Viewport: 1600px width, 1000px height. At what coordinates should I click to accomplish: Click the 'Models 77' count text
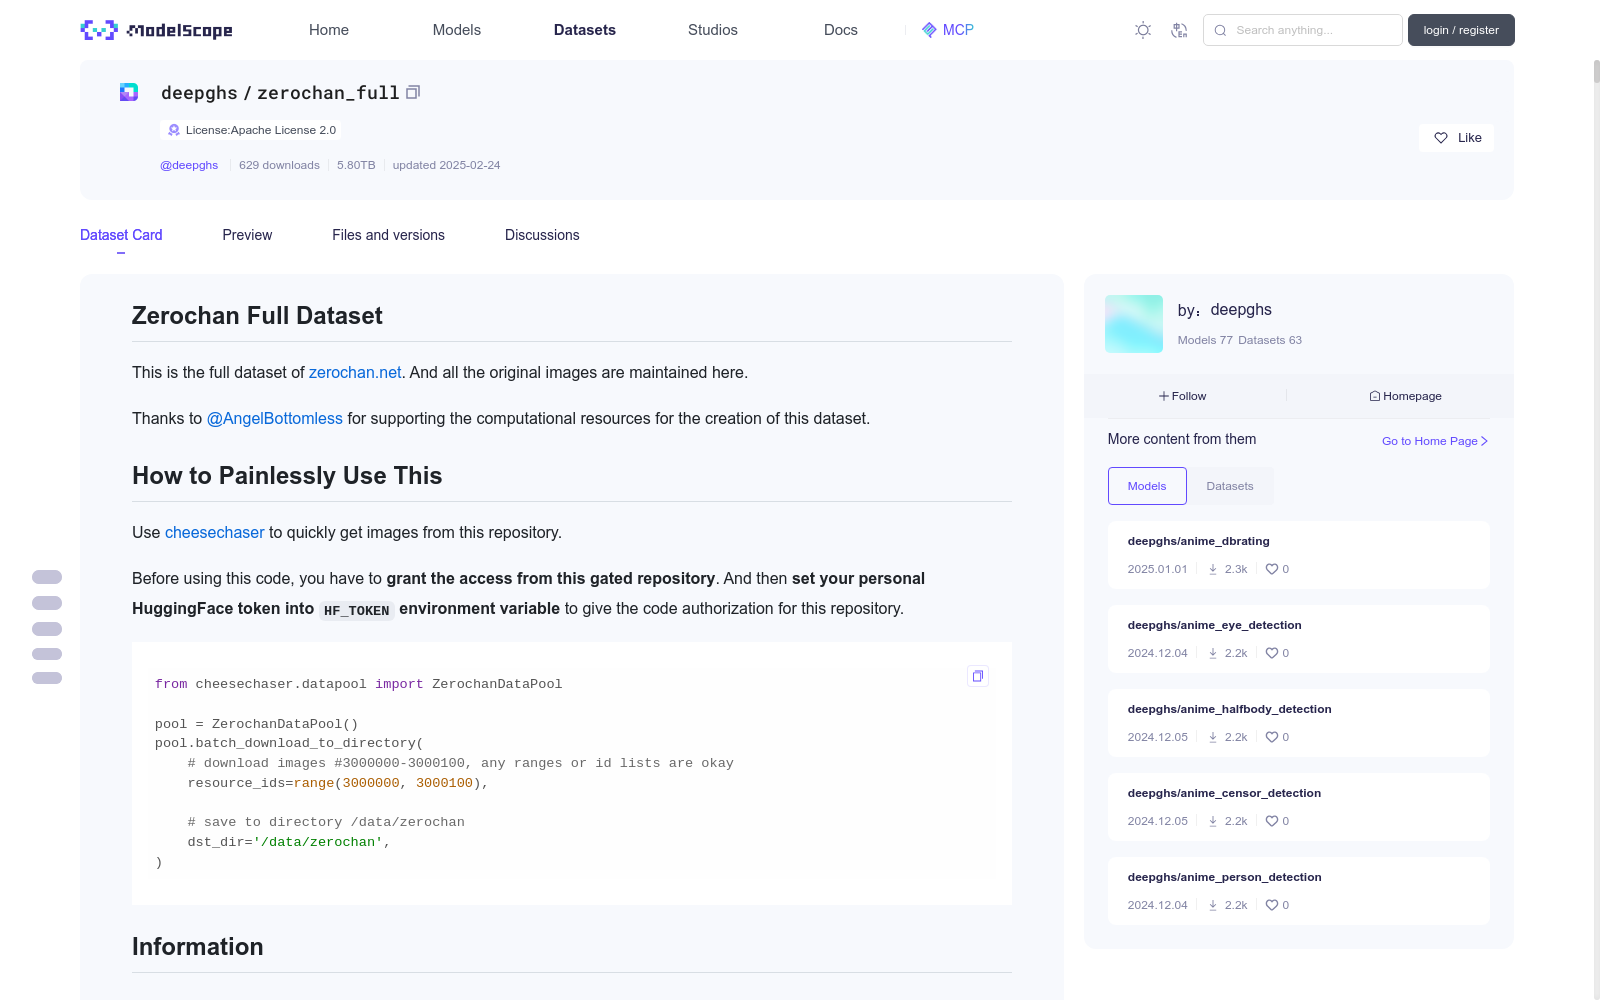(1205, 340)
